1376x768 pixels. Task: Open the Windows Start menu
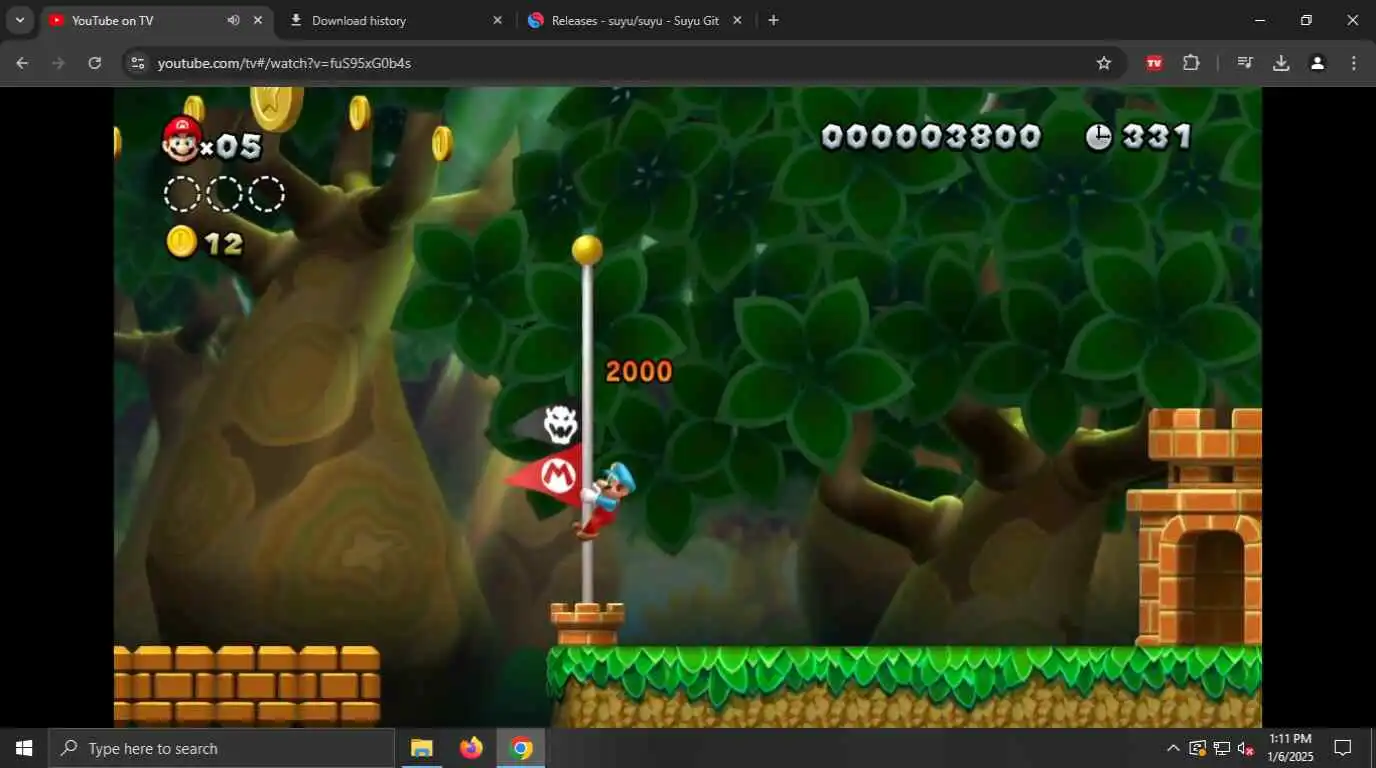click(24, 748)
